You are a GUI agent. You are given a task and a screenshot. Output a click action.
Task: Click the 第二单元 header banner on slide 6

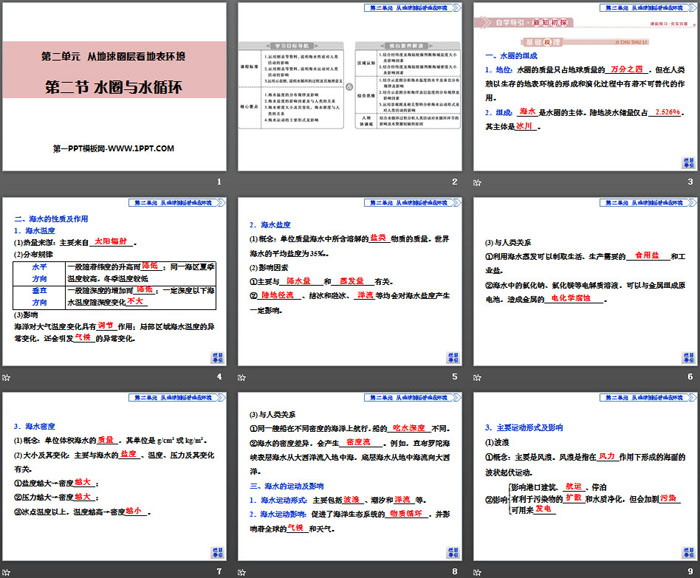coord(648,203)
